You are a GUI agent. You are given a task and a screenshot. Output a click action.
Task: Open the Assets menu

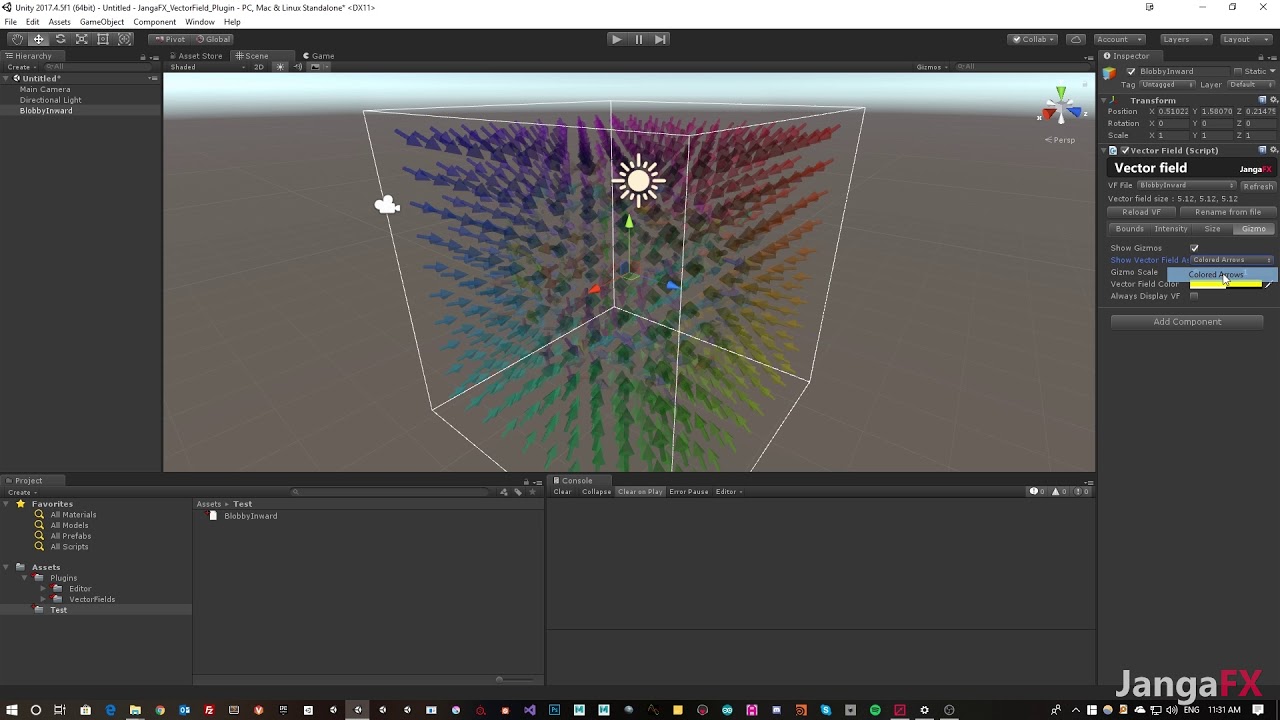click(x=59, y=22)
